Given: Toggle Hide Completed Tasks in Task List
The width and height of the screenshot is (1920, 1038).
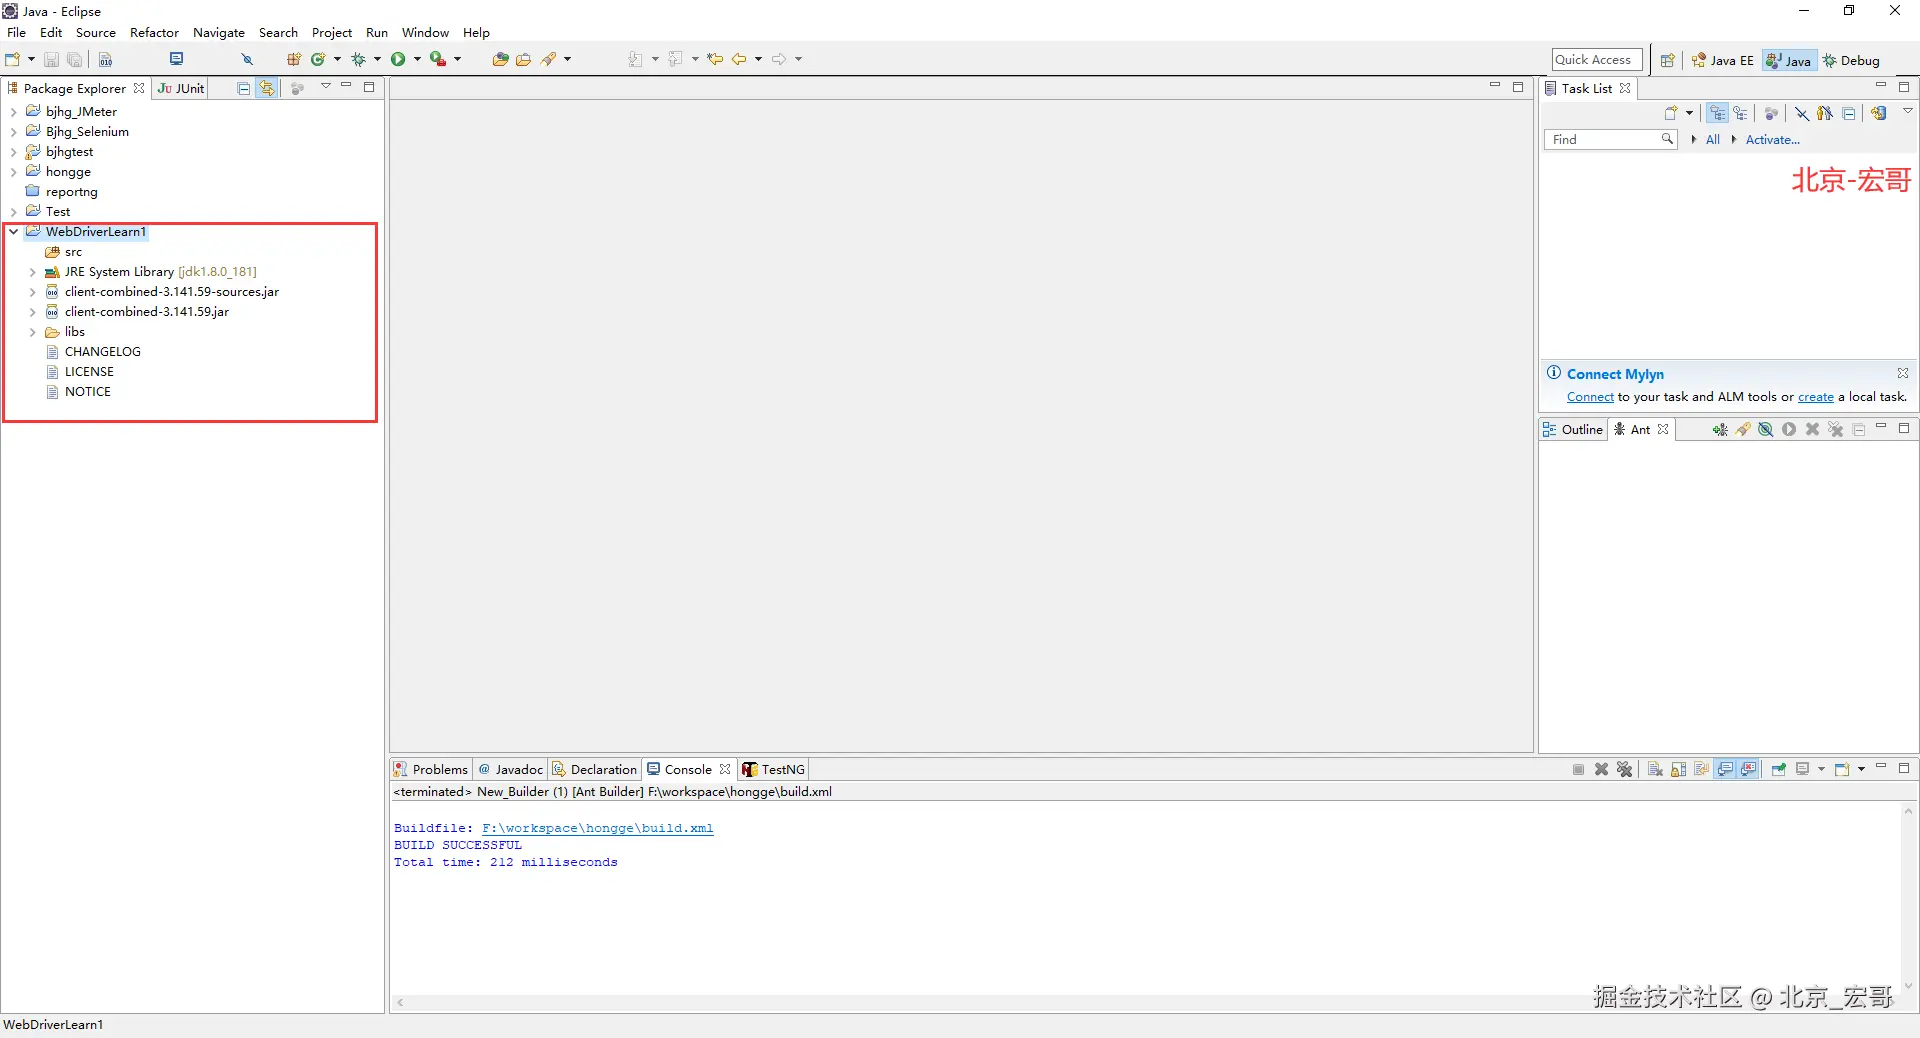Looking at the screenshot, I should click(1801, 113).
